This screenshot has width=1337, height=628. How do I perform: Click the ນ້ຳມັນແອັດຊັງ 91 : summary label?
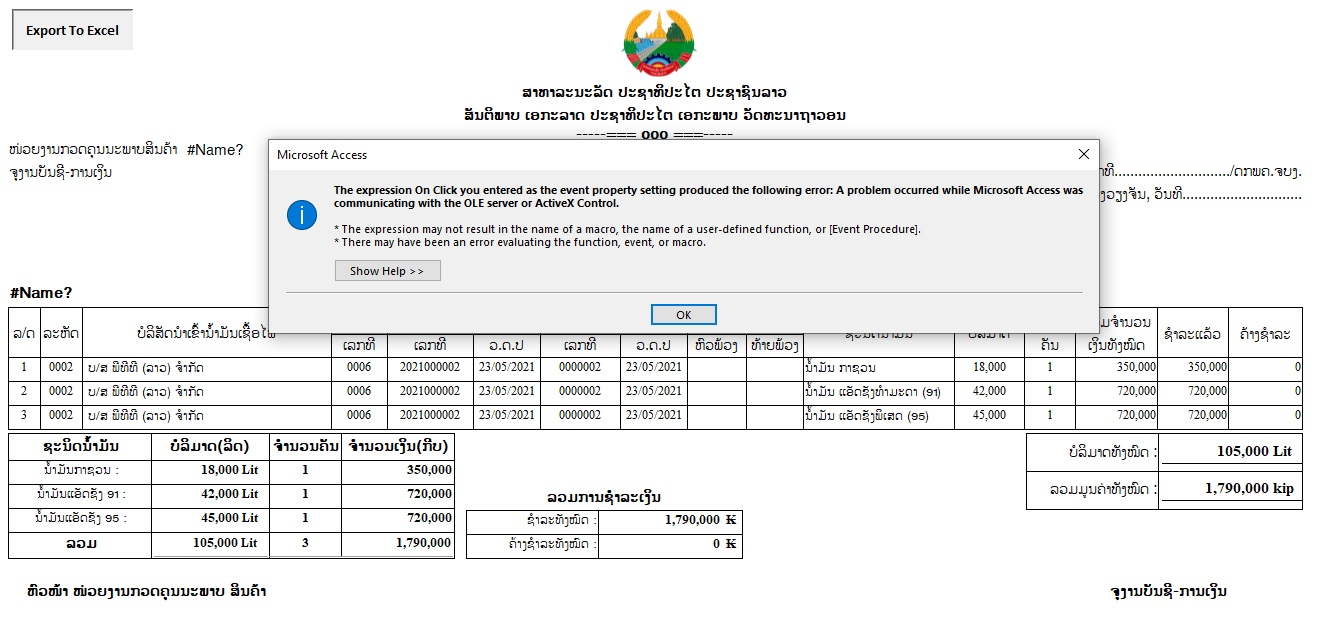(80, 494)
